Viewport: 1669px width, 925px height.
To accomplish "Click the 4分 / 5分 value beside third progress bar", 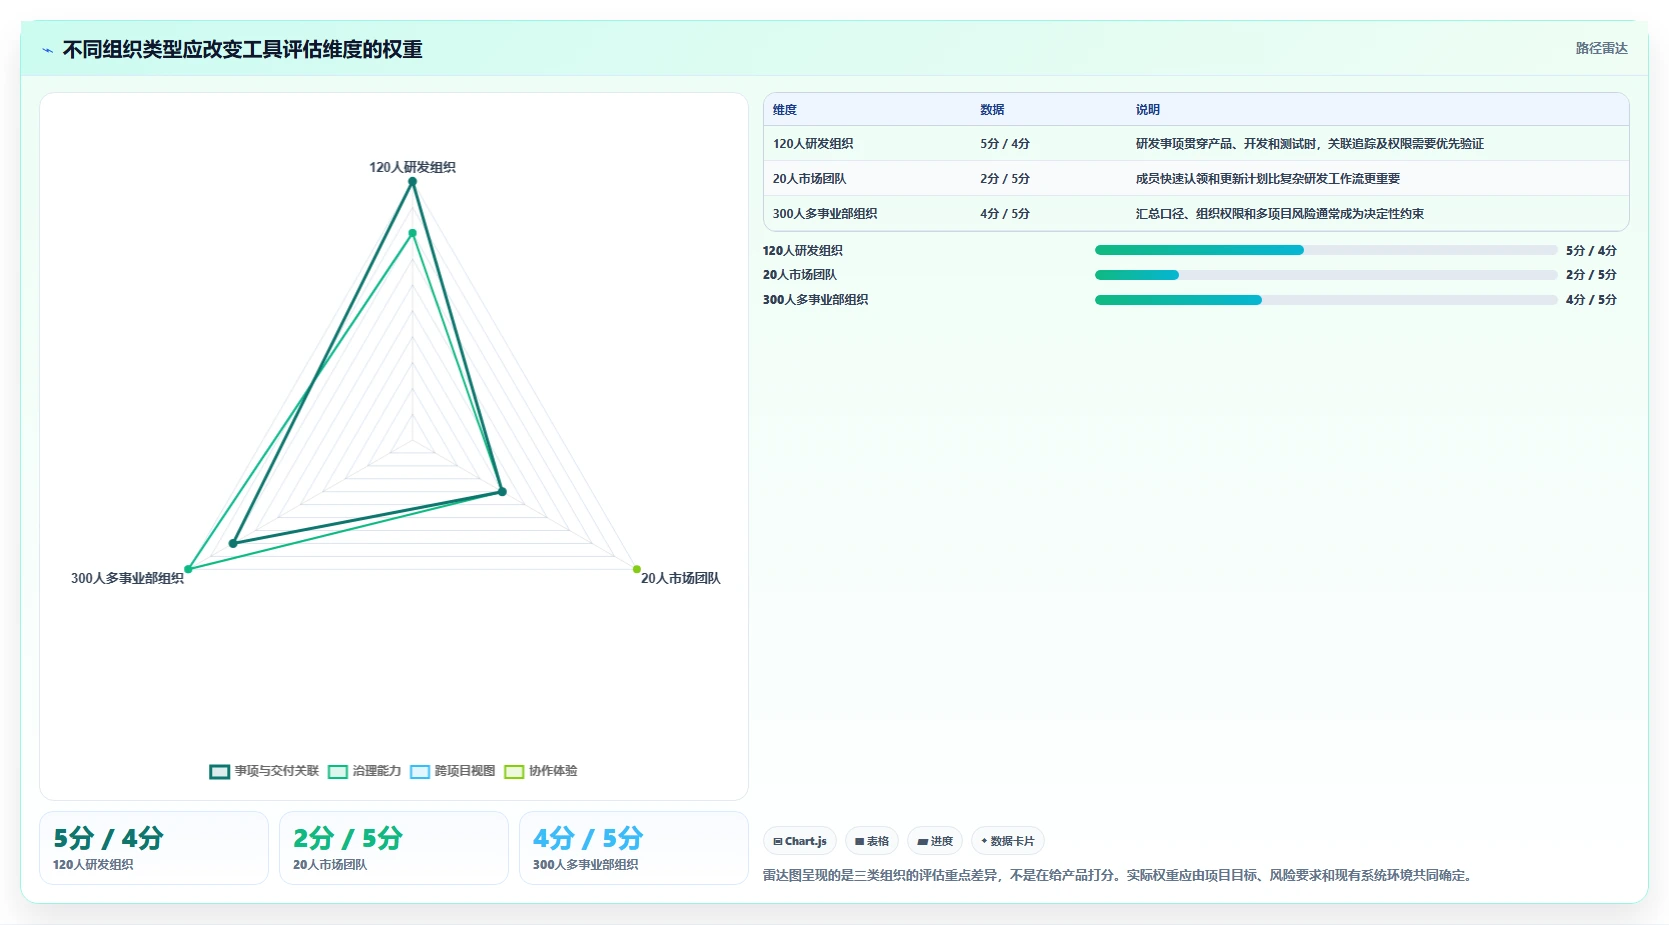I will (x=1591, y=300).
